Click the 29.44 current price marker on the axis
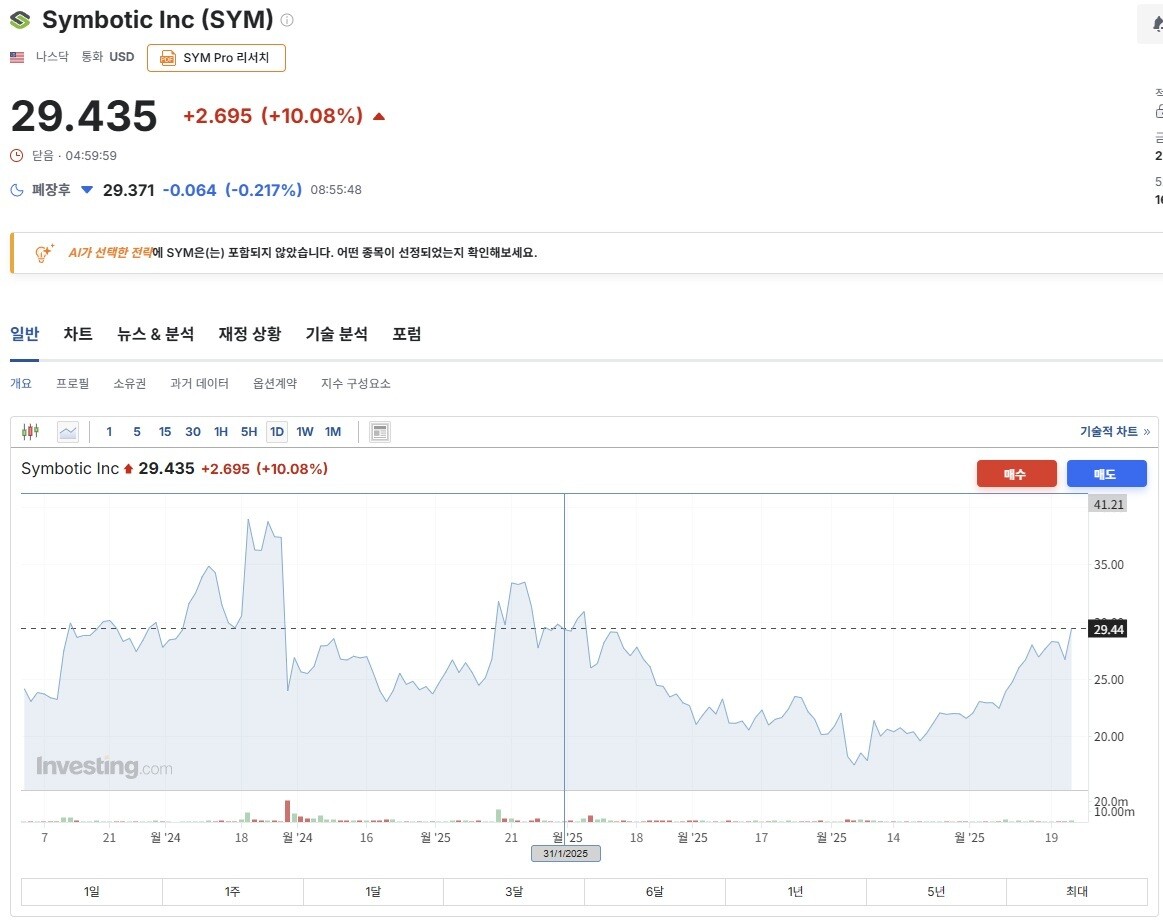The image size is (1163, 920). [x=1108, y=629]
